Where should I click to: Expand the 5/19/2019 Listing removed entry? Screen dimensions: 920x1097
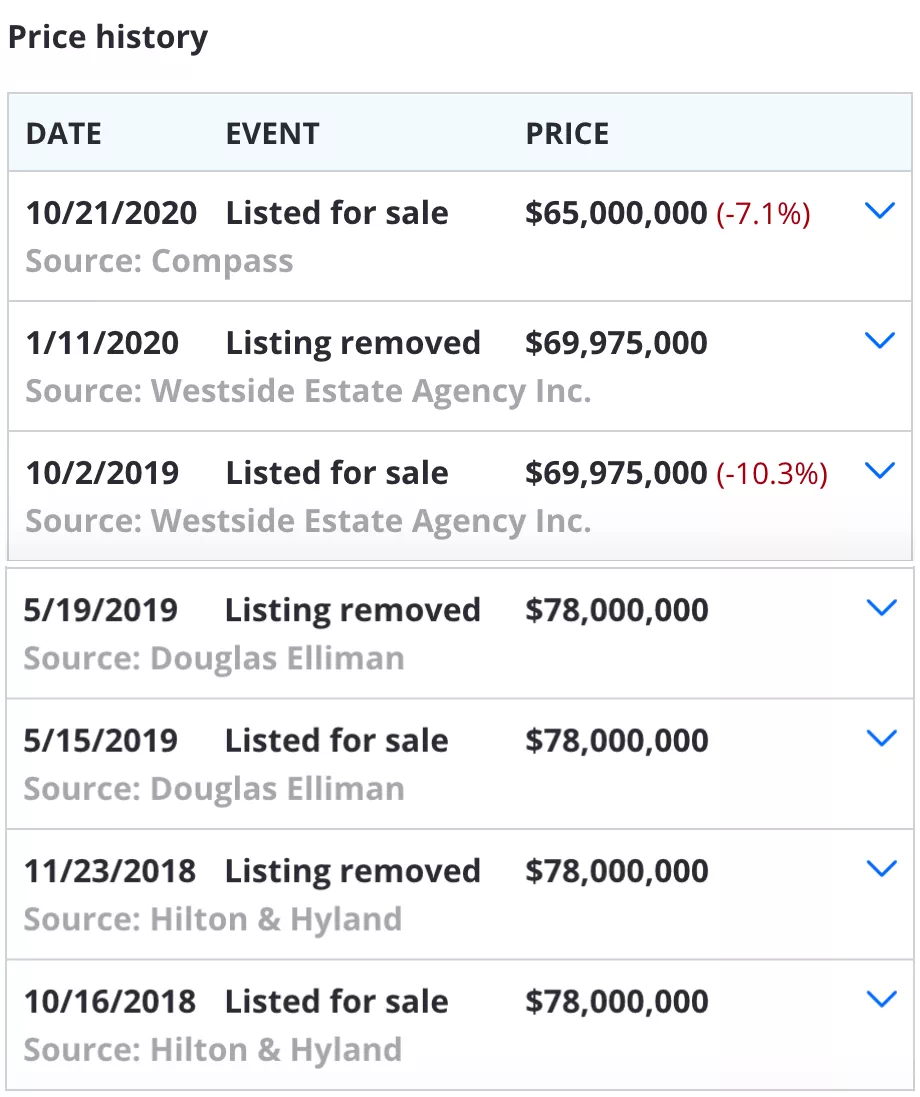[x=881, y=608]
